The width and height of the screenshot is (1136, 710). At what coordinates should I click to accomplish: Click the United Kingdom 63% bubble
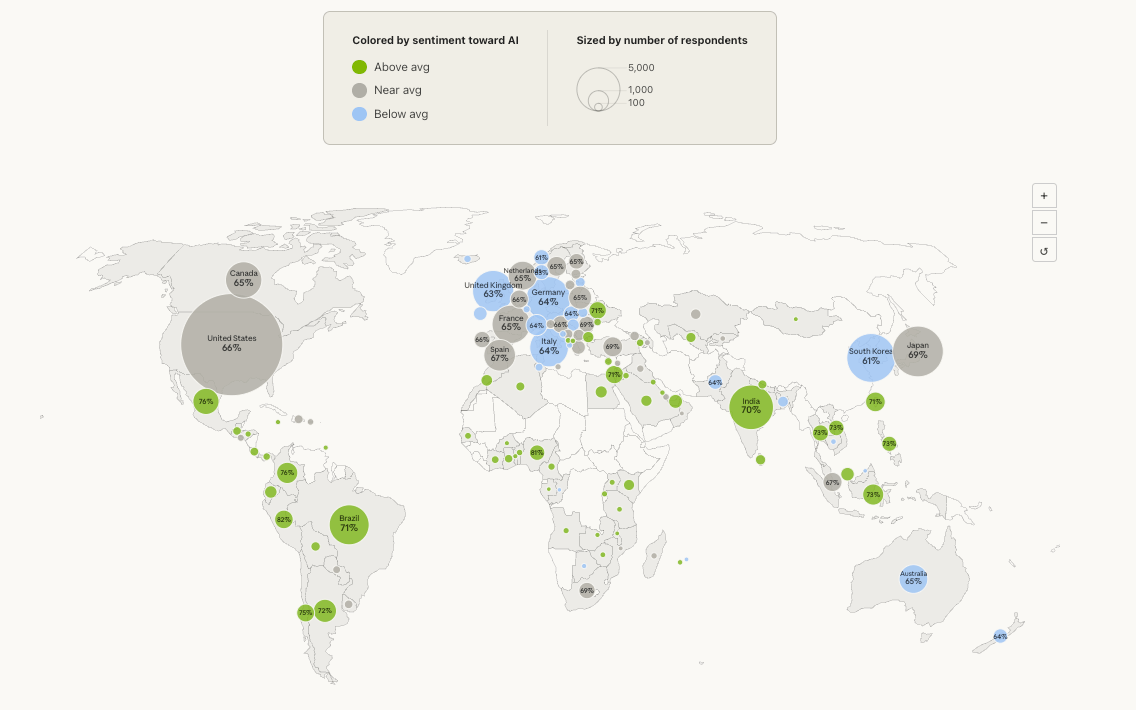pos(493,291)
